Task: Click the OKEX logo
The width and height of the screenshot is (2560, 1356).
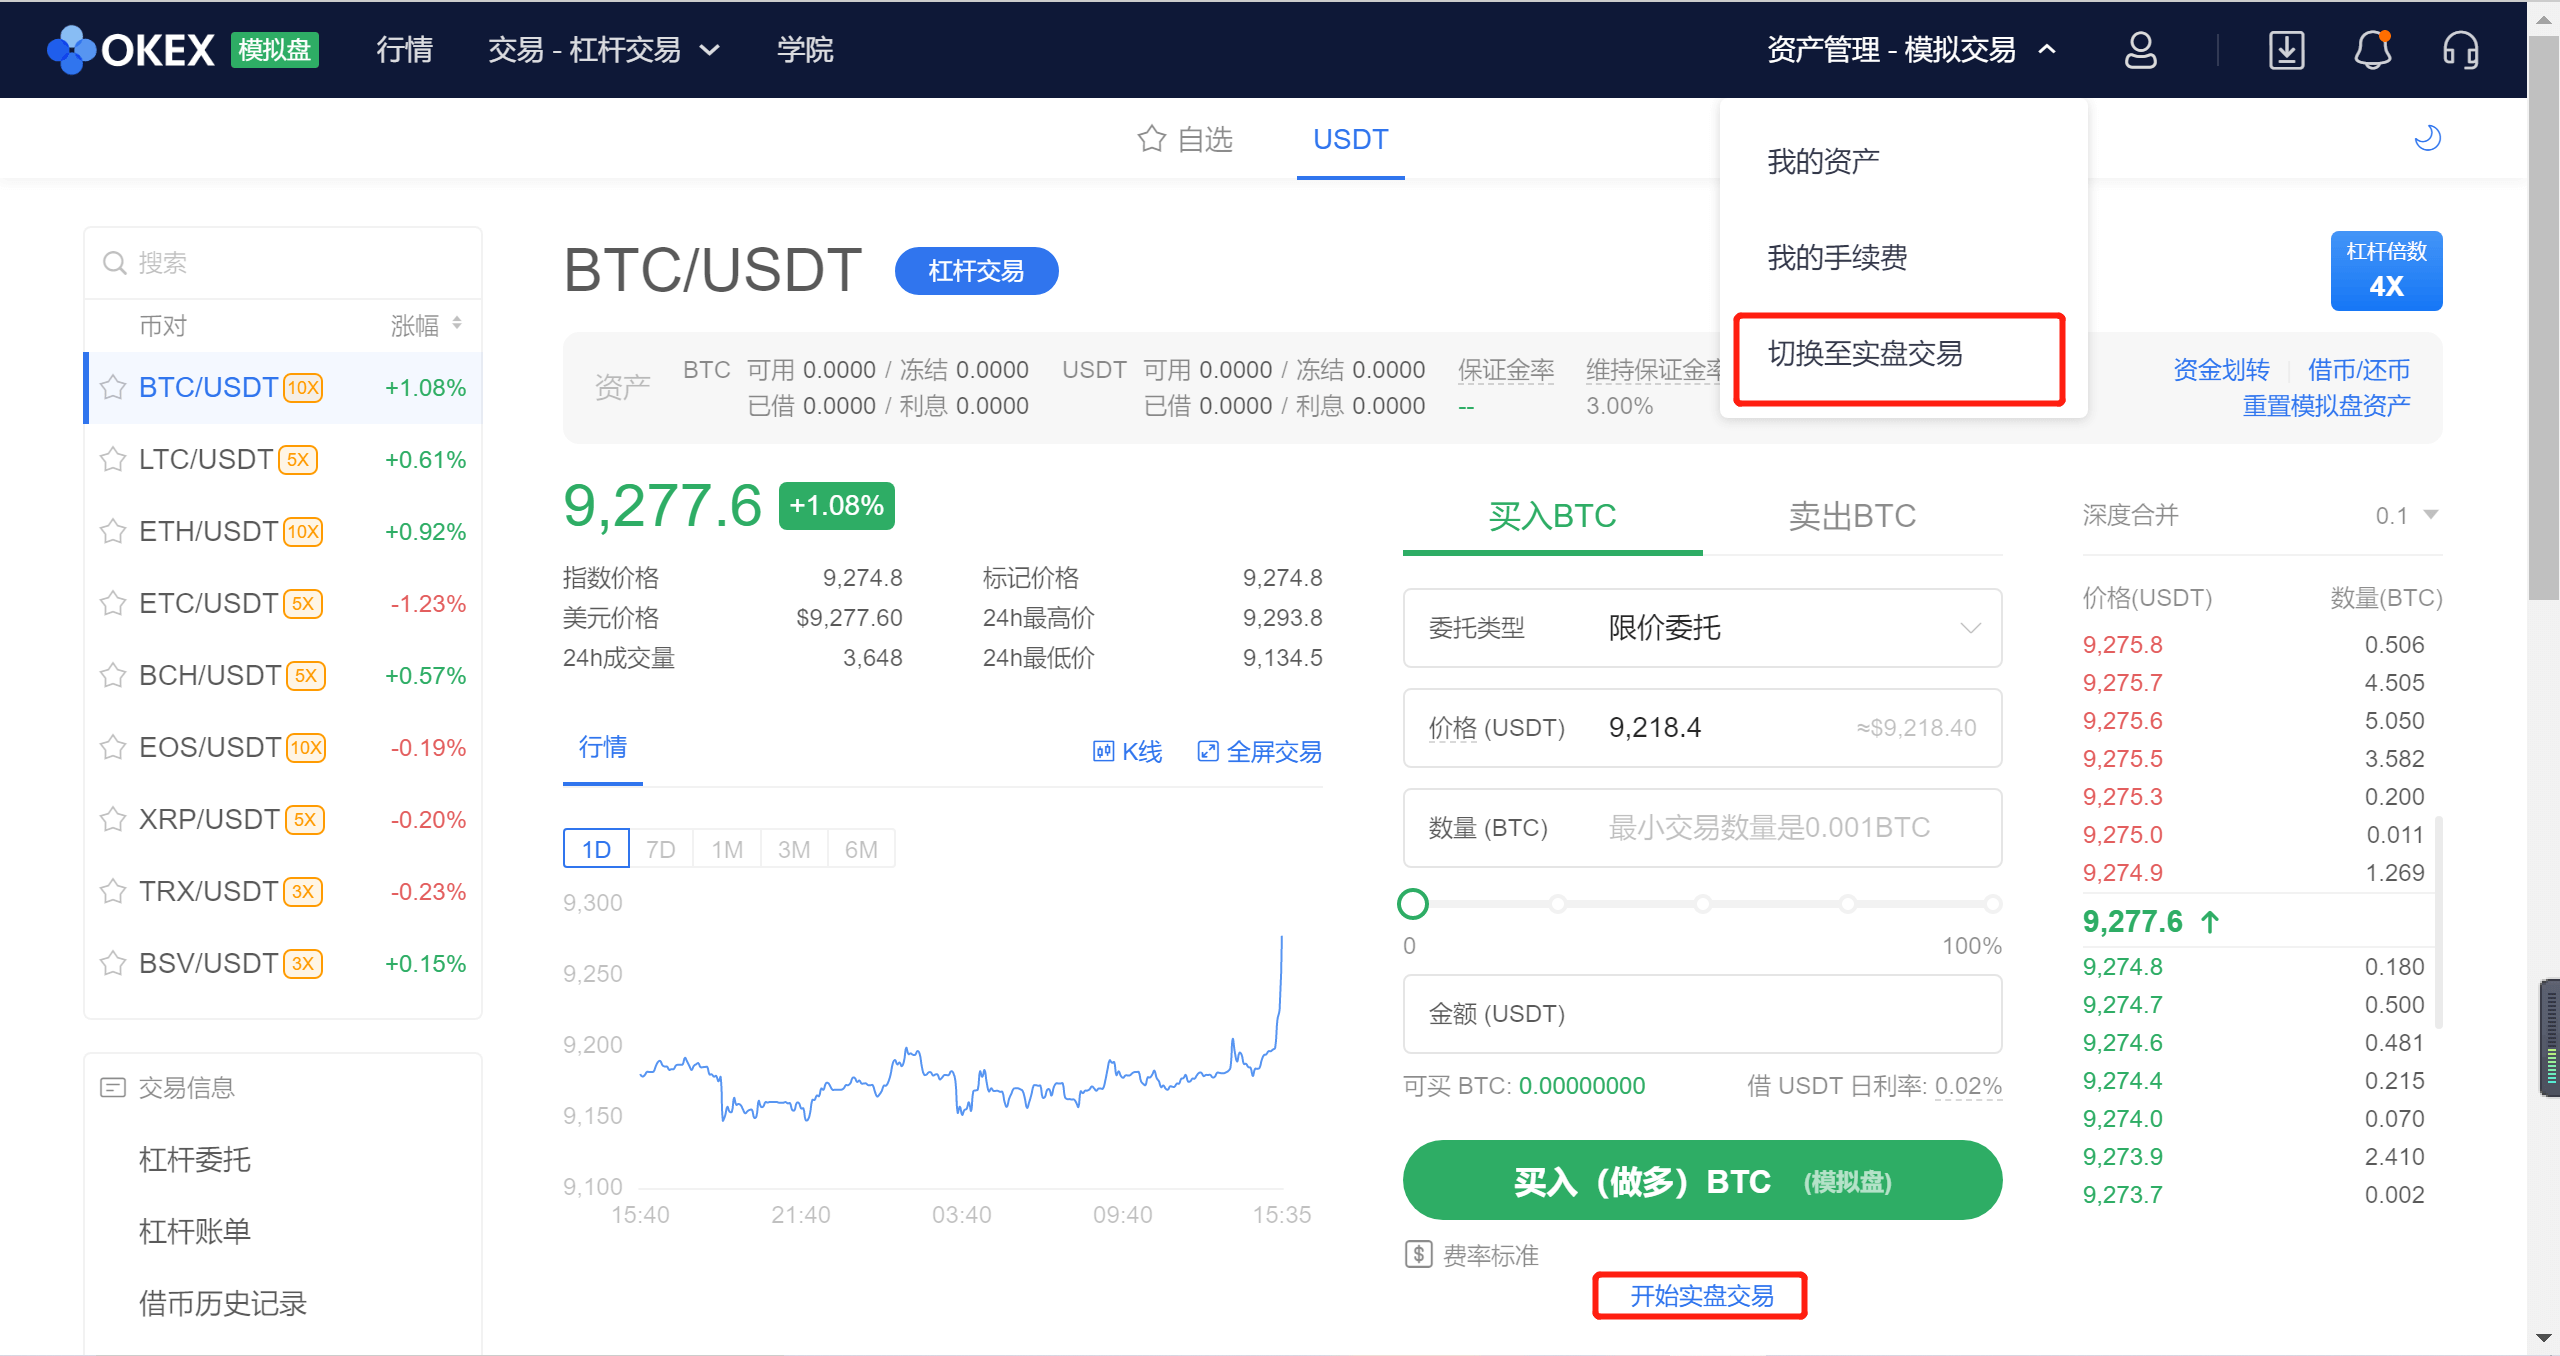Action: pos(131,50)
